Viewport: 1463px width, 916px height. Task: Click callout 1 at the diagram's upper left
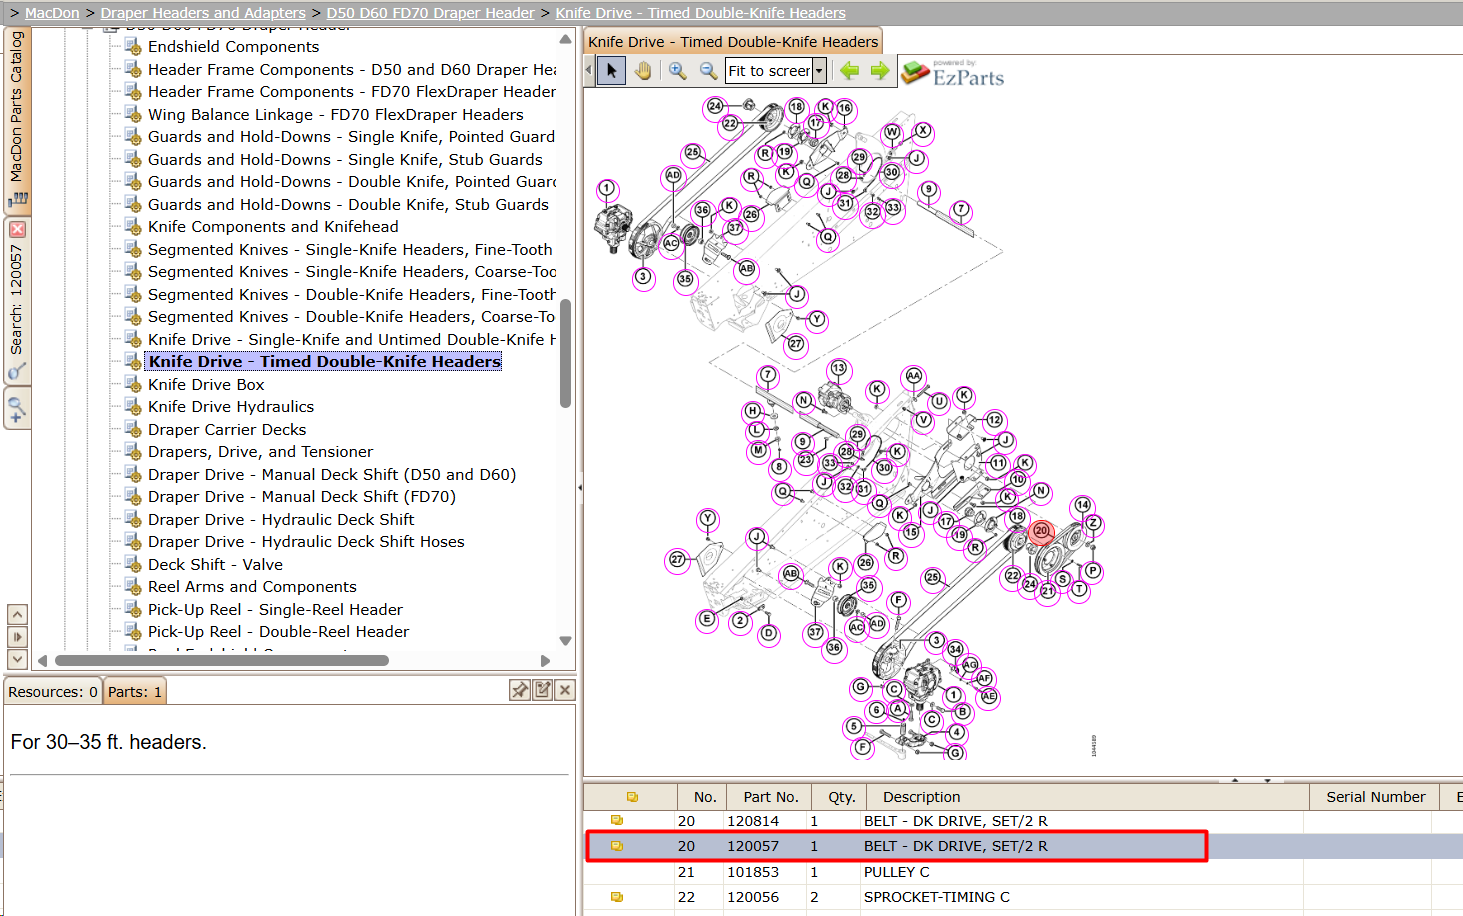[x=607, y=189]
